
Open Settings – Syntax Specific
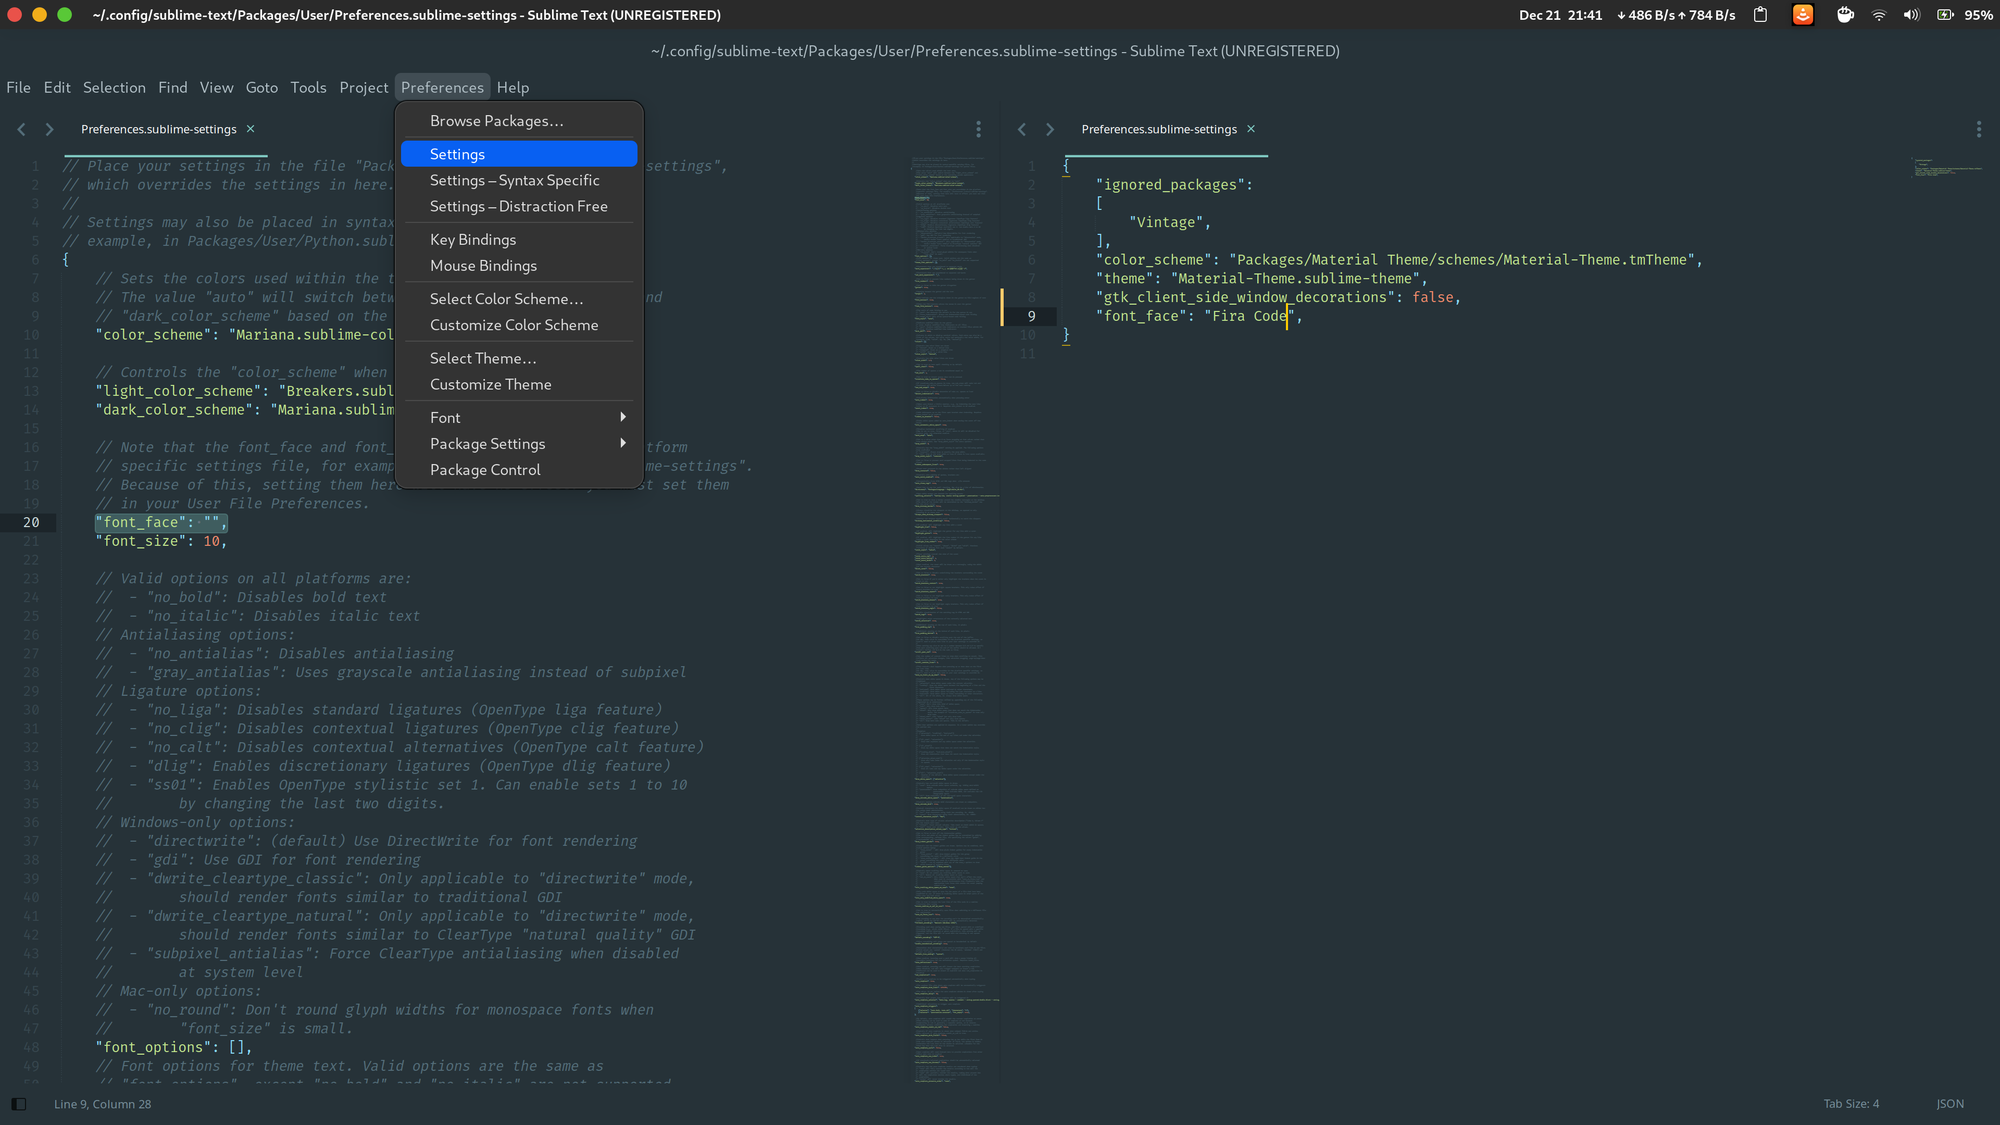(x=519, y=180)
